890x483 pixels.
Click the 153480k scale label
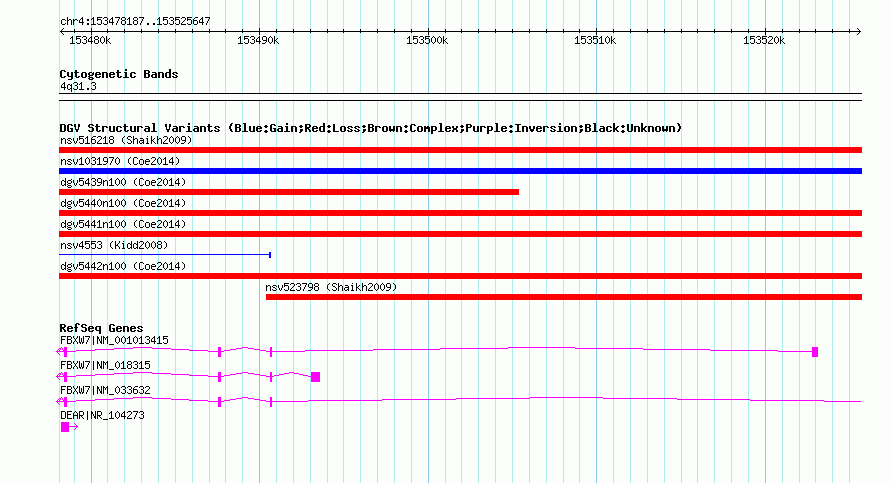click(x=90, y=41)
